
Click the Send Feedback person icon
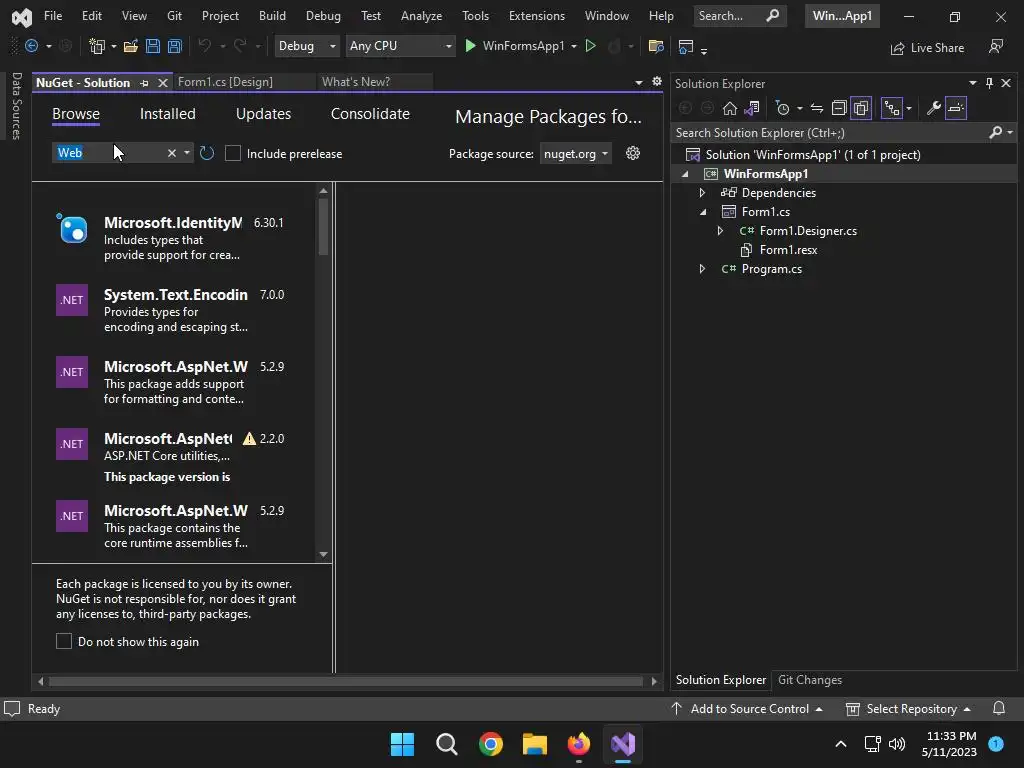(996, 46)
